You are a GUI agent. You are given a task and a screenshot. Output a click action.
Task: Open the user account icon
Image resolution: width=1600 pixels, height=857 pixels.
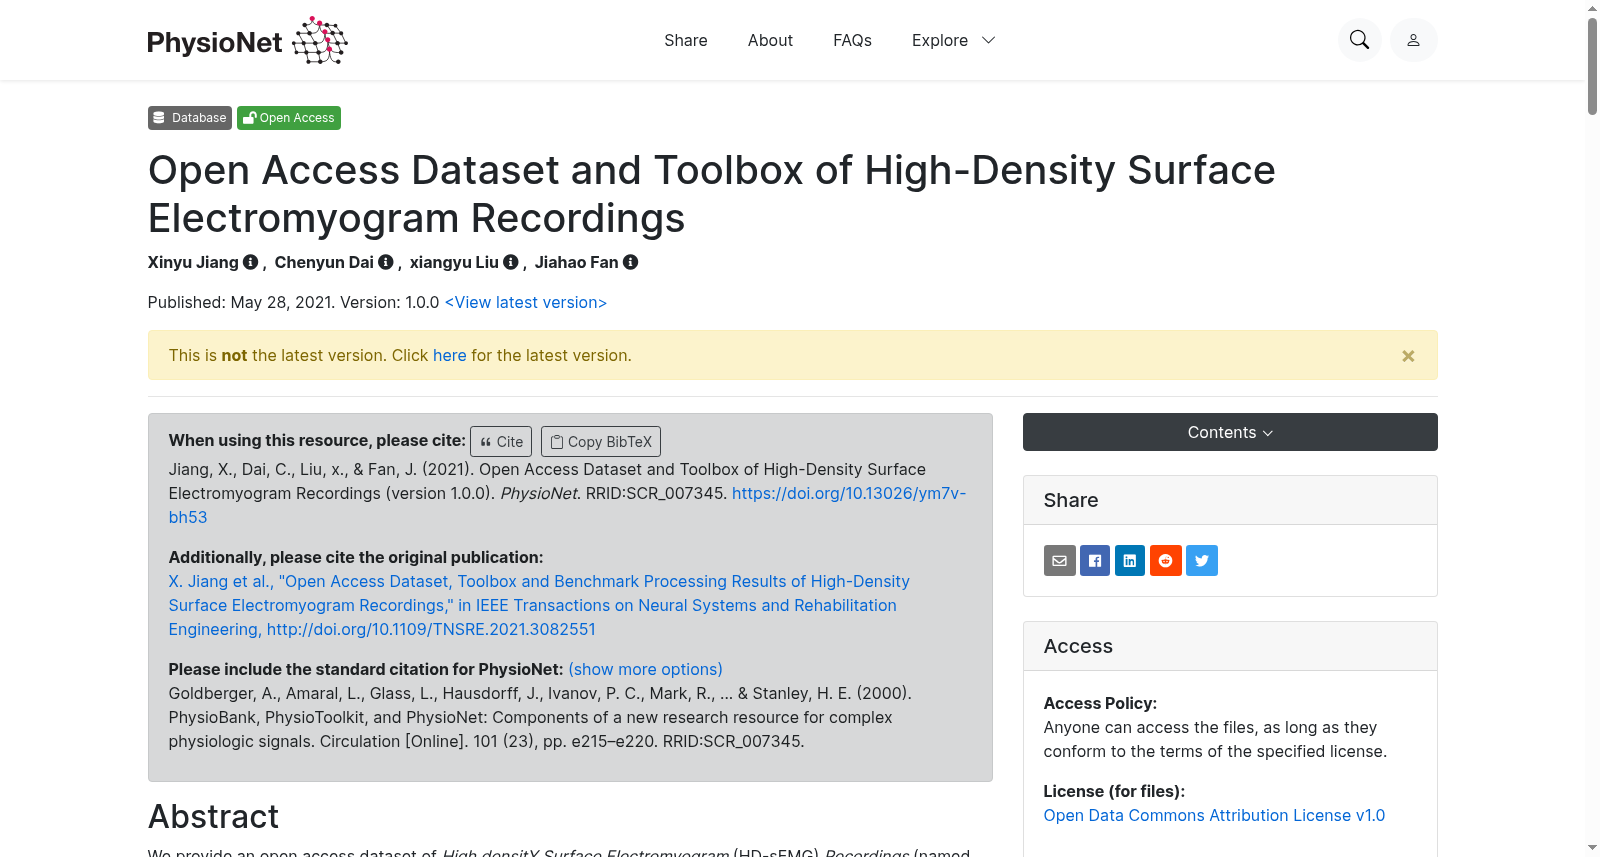pos(1413,40)
